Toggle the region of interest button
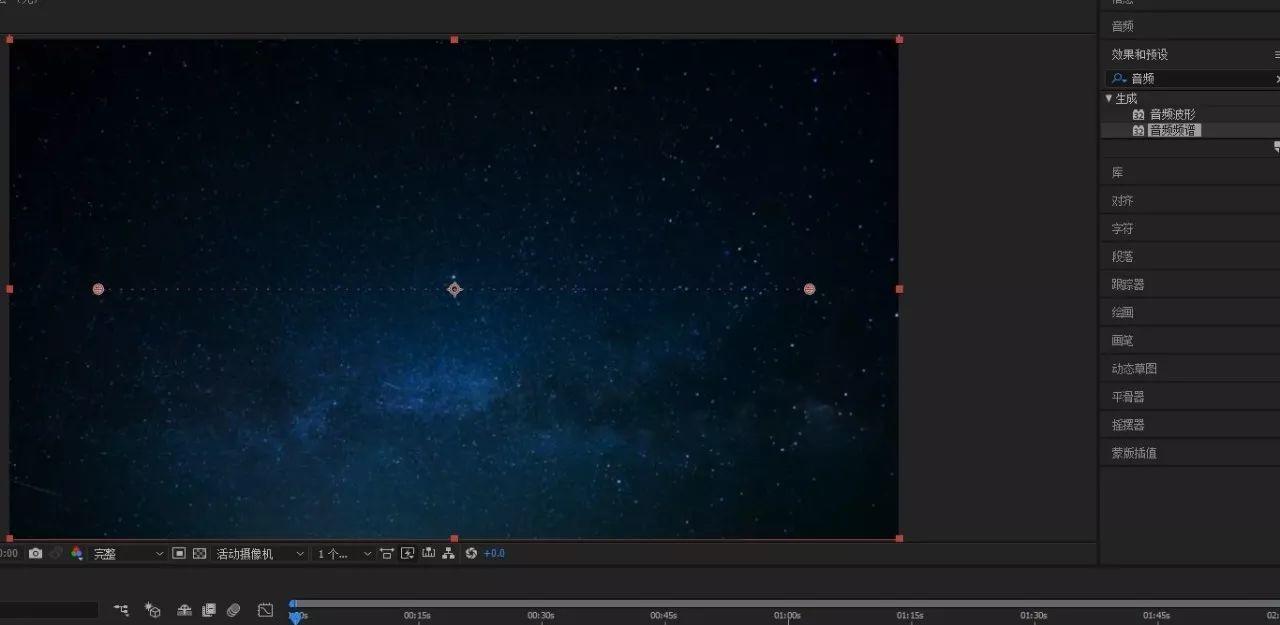This screenshot has width=1280, height=625. (x=179, y=553)
